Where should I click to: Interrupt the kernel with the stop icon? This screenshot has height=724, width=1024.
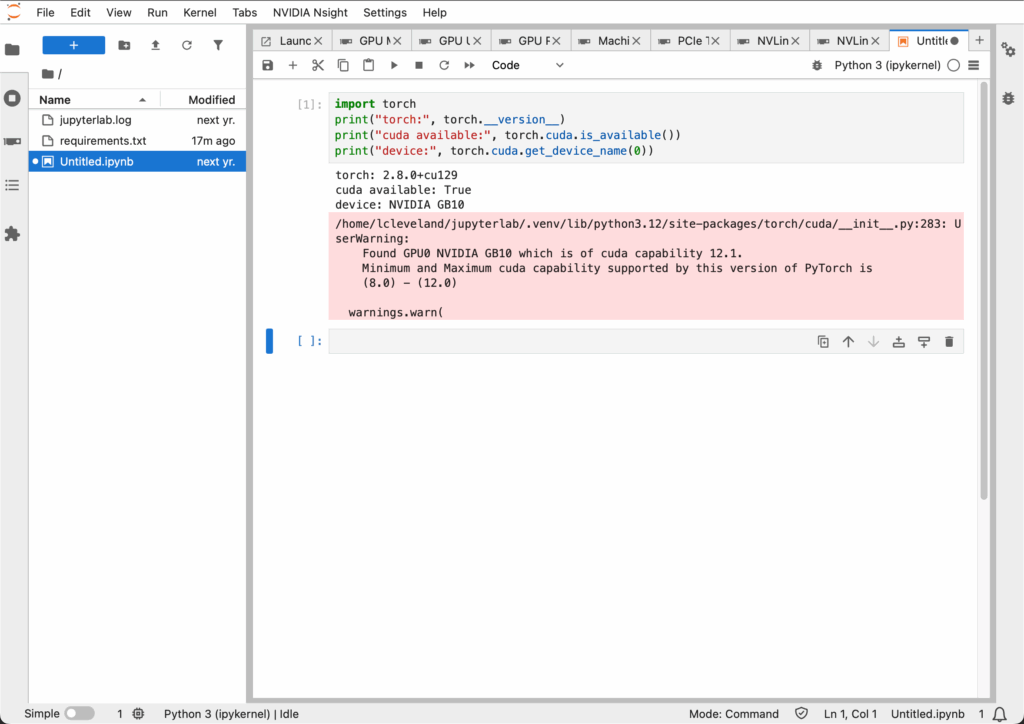pyautogui.click(x=419, y=65)
